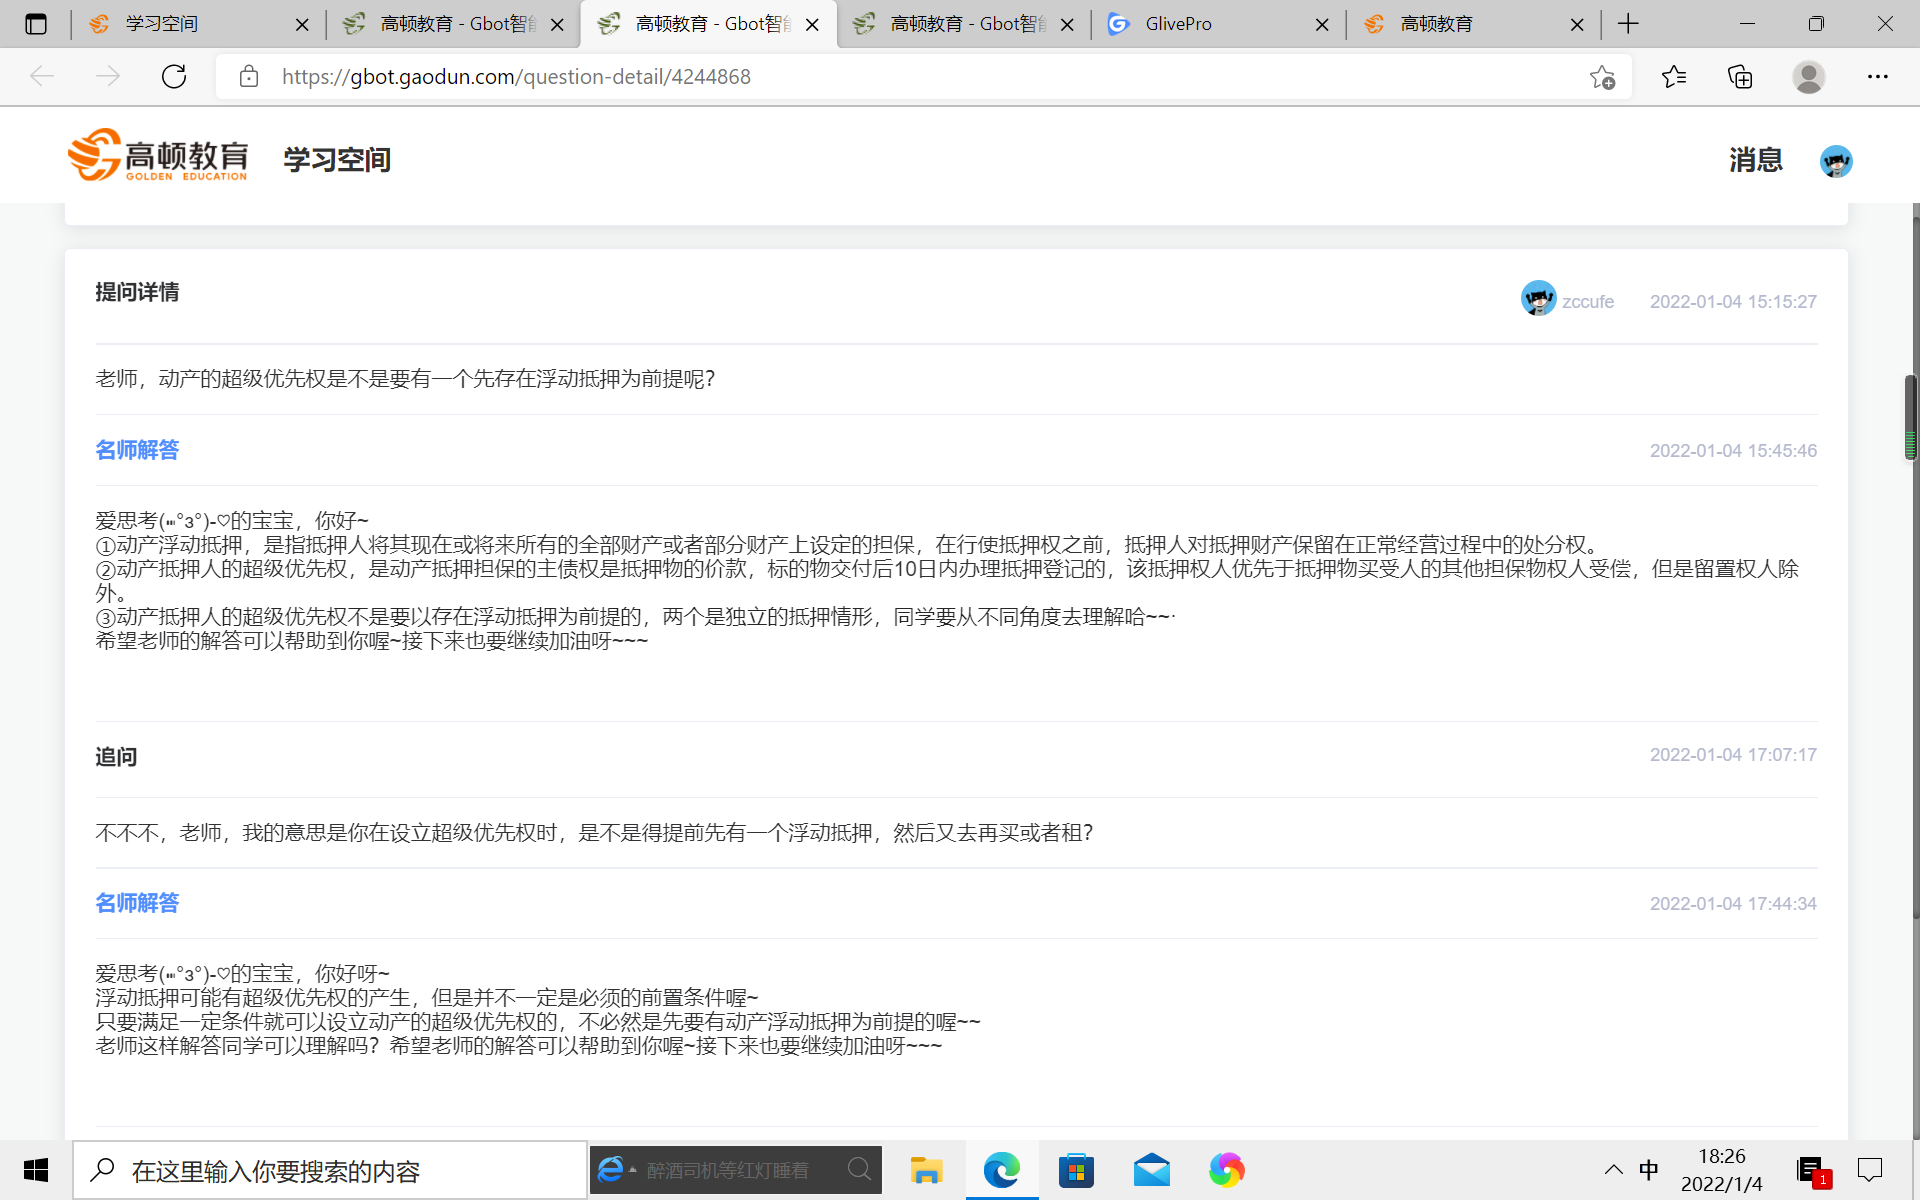The width and height of the screenshot is (1920, 1200).
Task: Click the browser profile avatar
Action: 1809,76
